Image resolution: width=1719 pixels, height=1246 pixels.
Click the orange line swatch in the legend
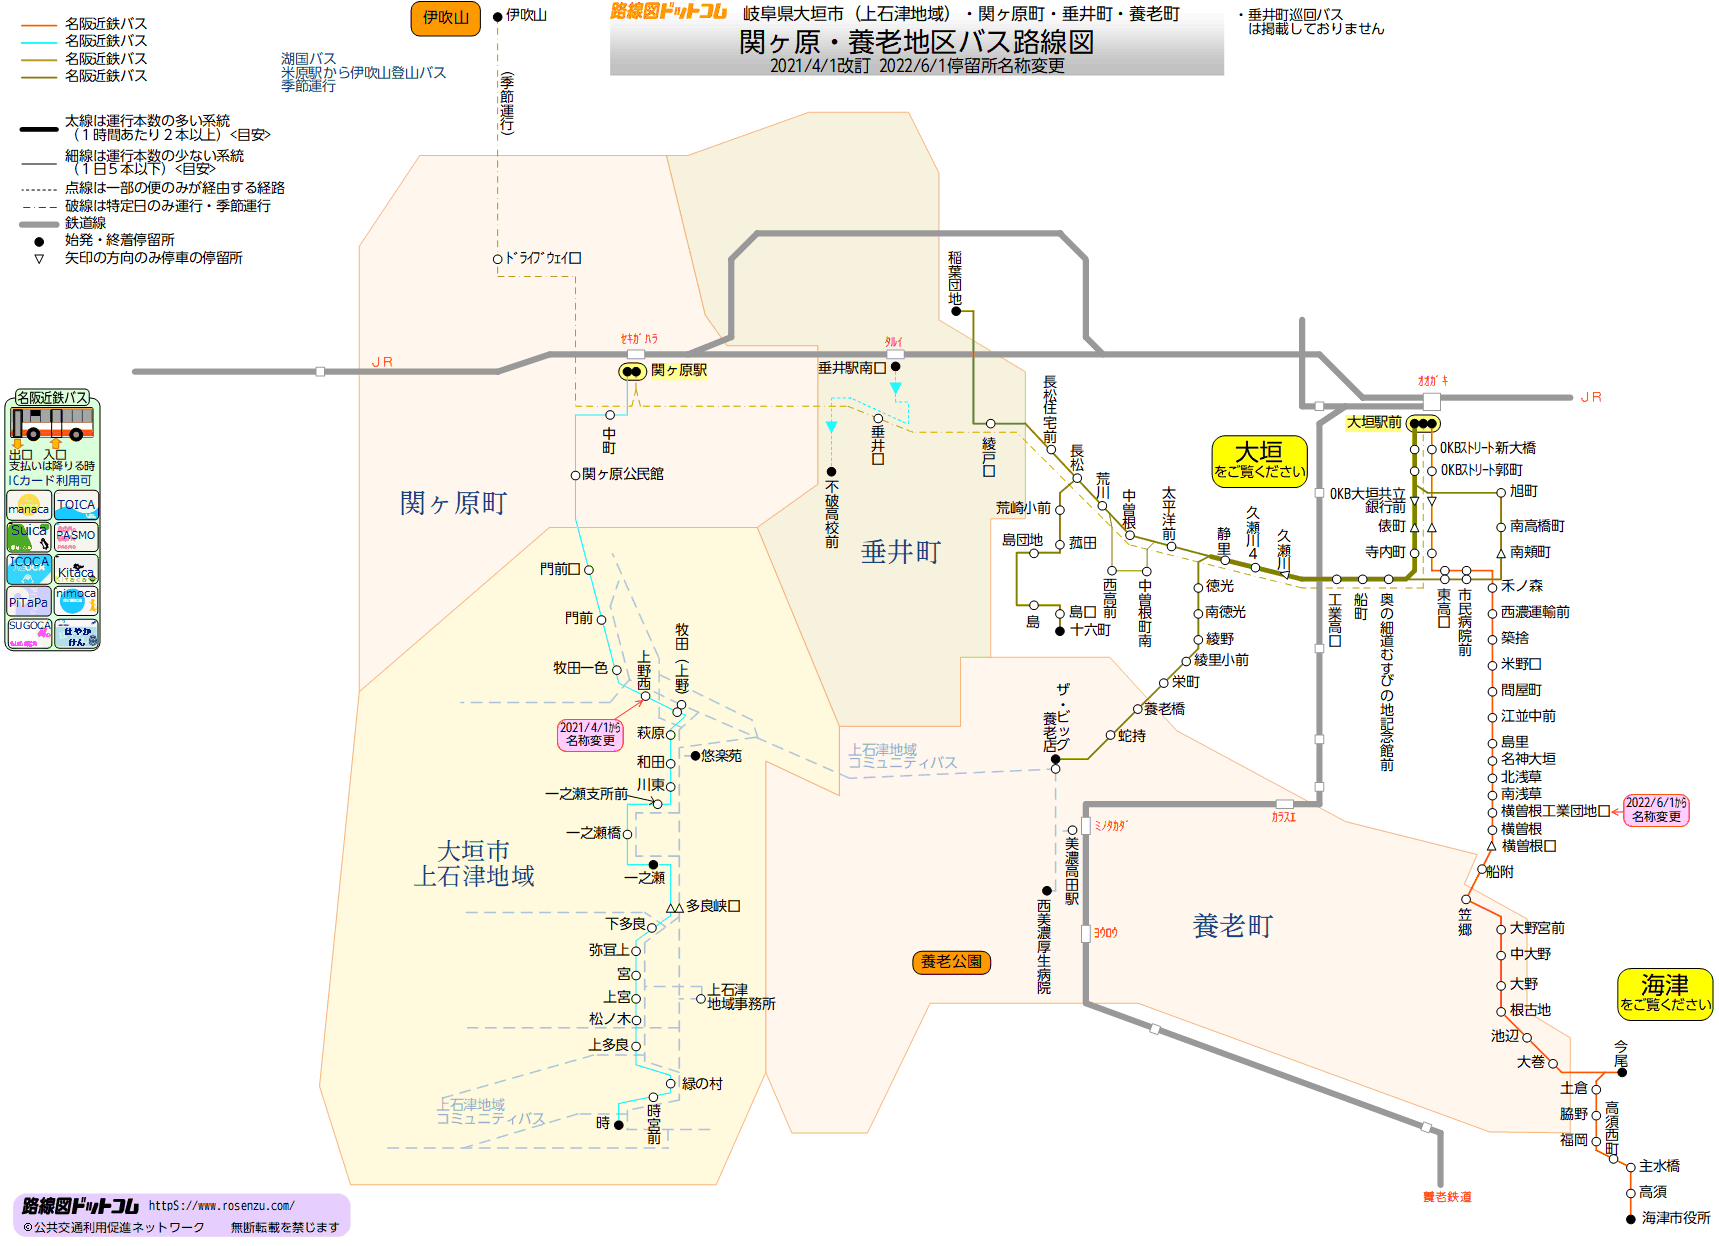tap(39, 24)
